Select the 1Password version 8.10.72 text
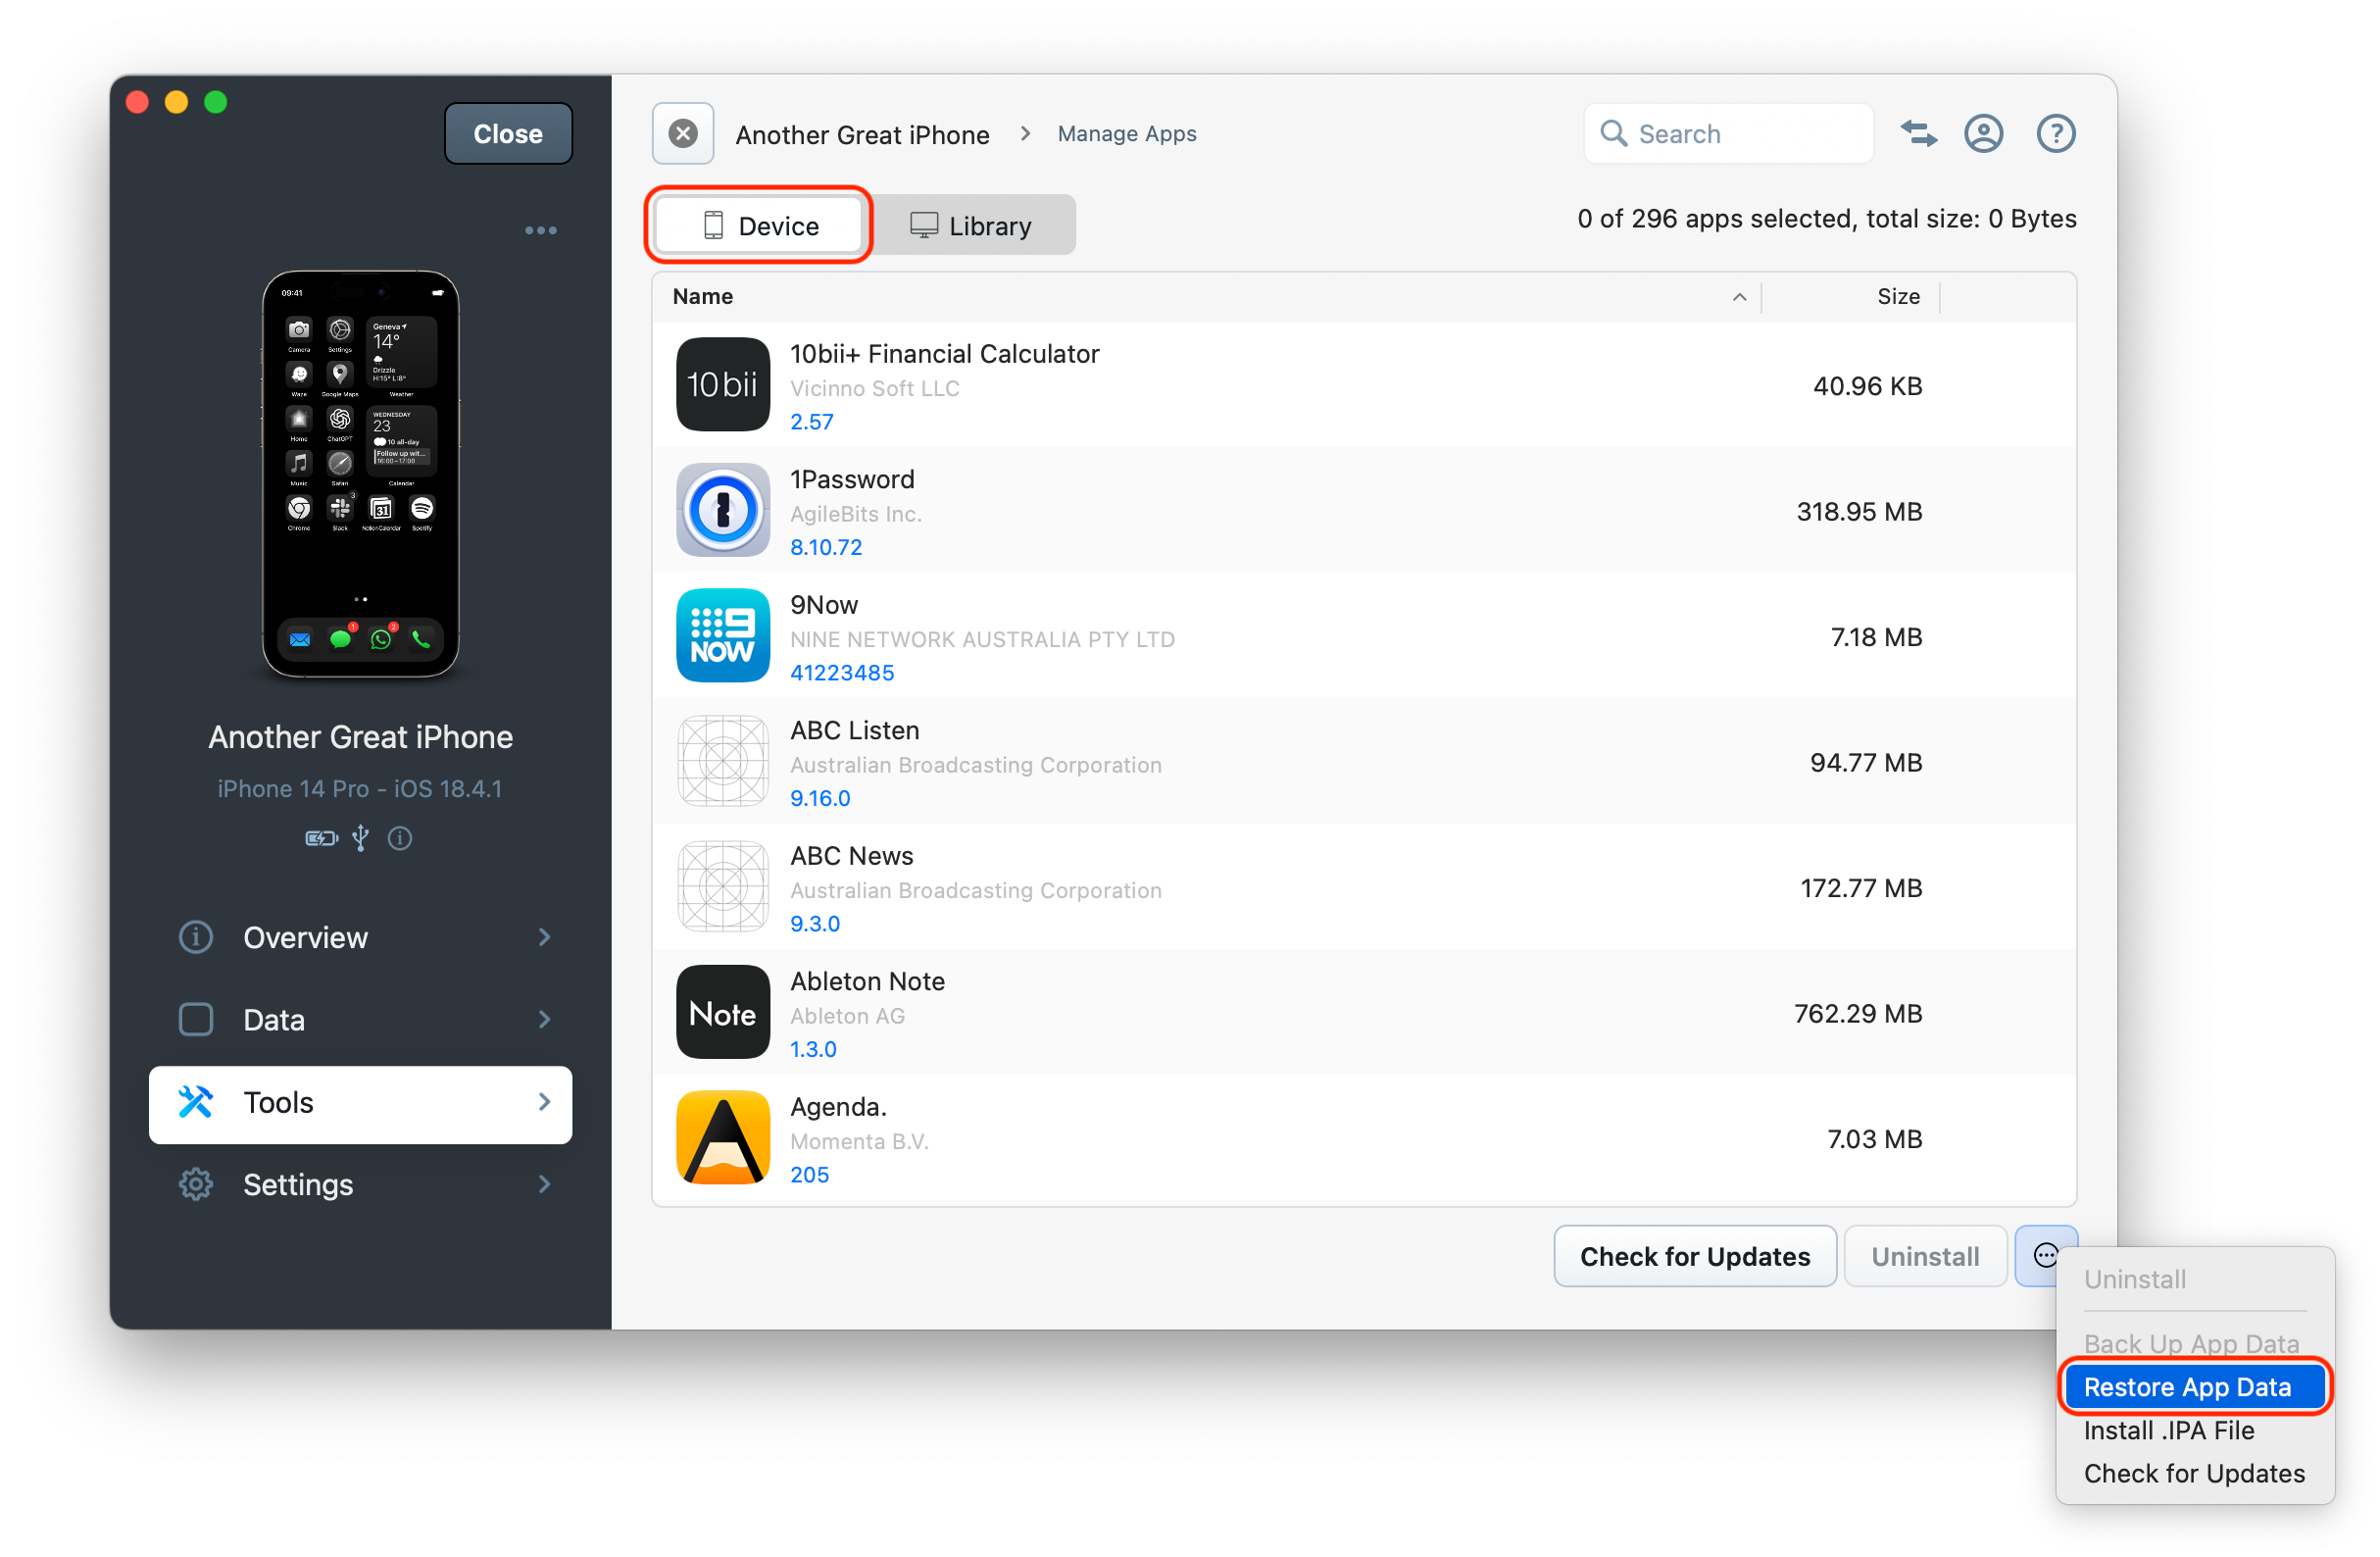Screen dimensions: 2380x1557 pyautogui.click(x=826, y=547)
